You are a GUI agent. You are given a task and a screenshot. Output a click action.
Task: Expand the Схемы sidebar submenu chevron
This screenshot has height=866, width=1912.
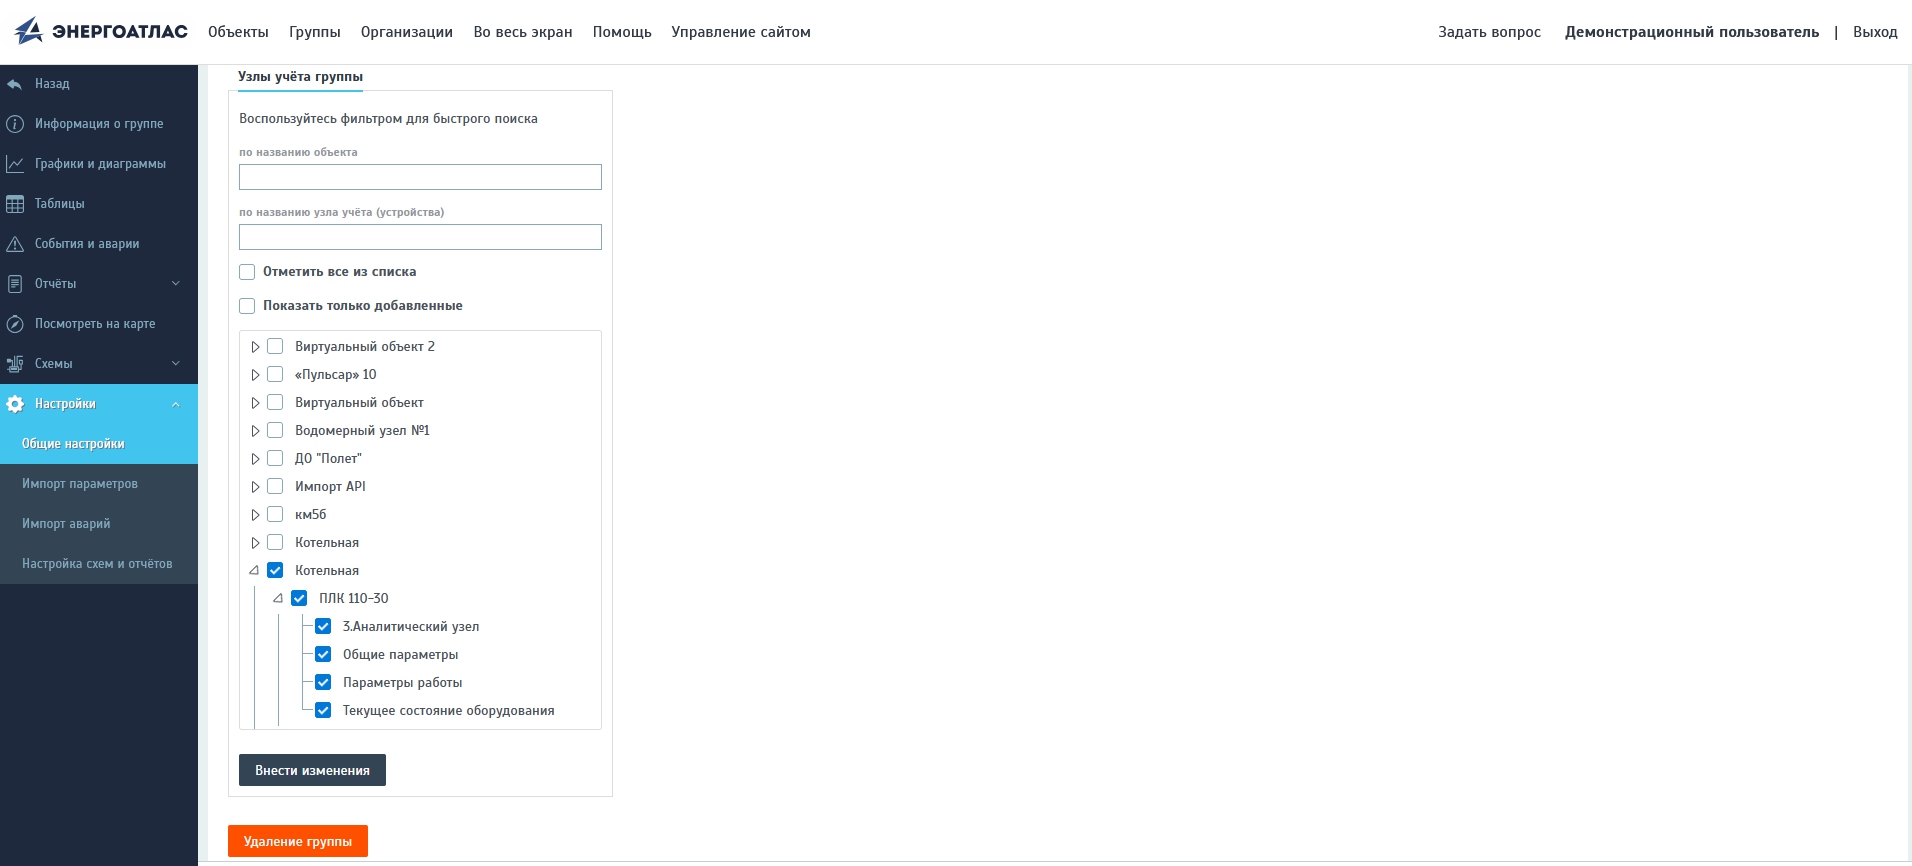(176, 364)
